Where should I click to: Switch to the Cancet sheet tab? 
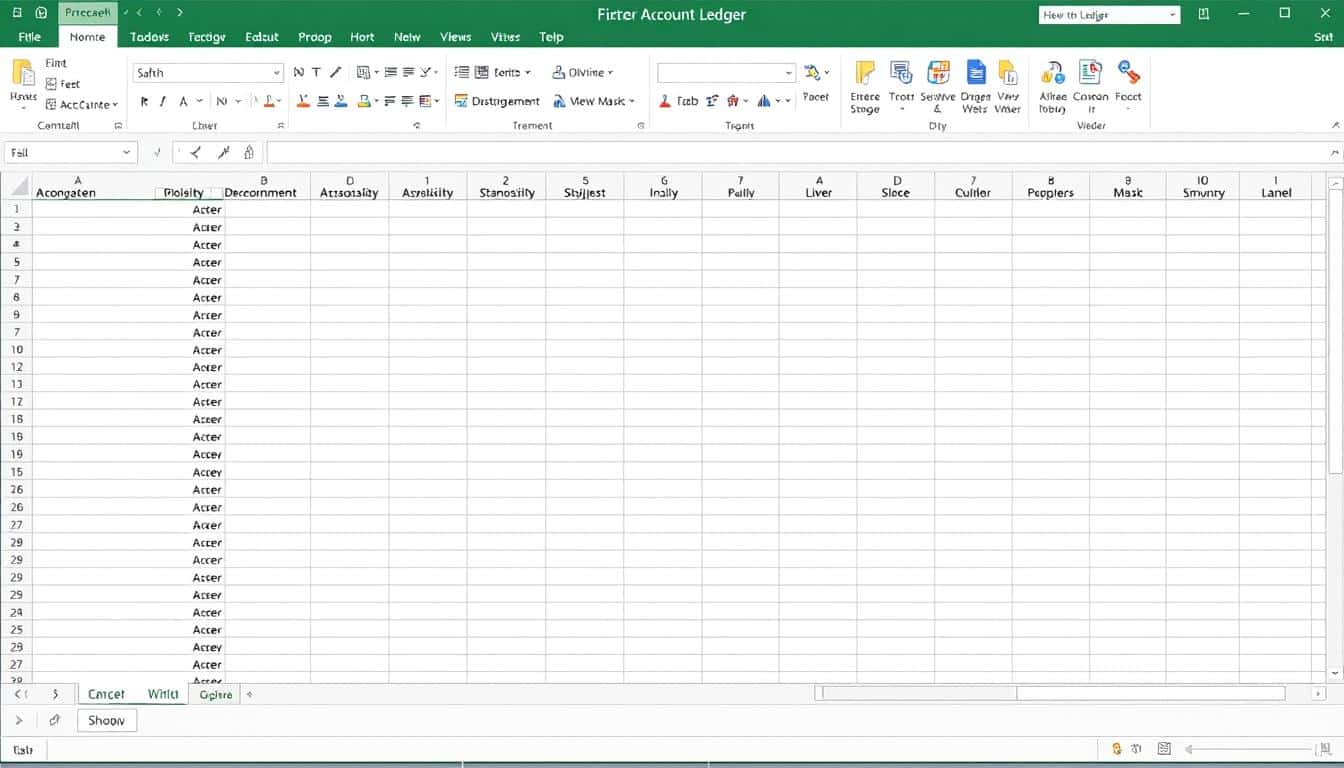(106, 694)
